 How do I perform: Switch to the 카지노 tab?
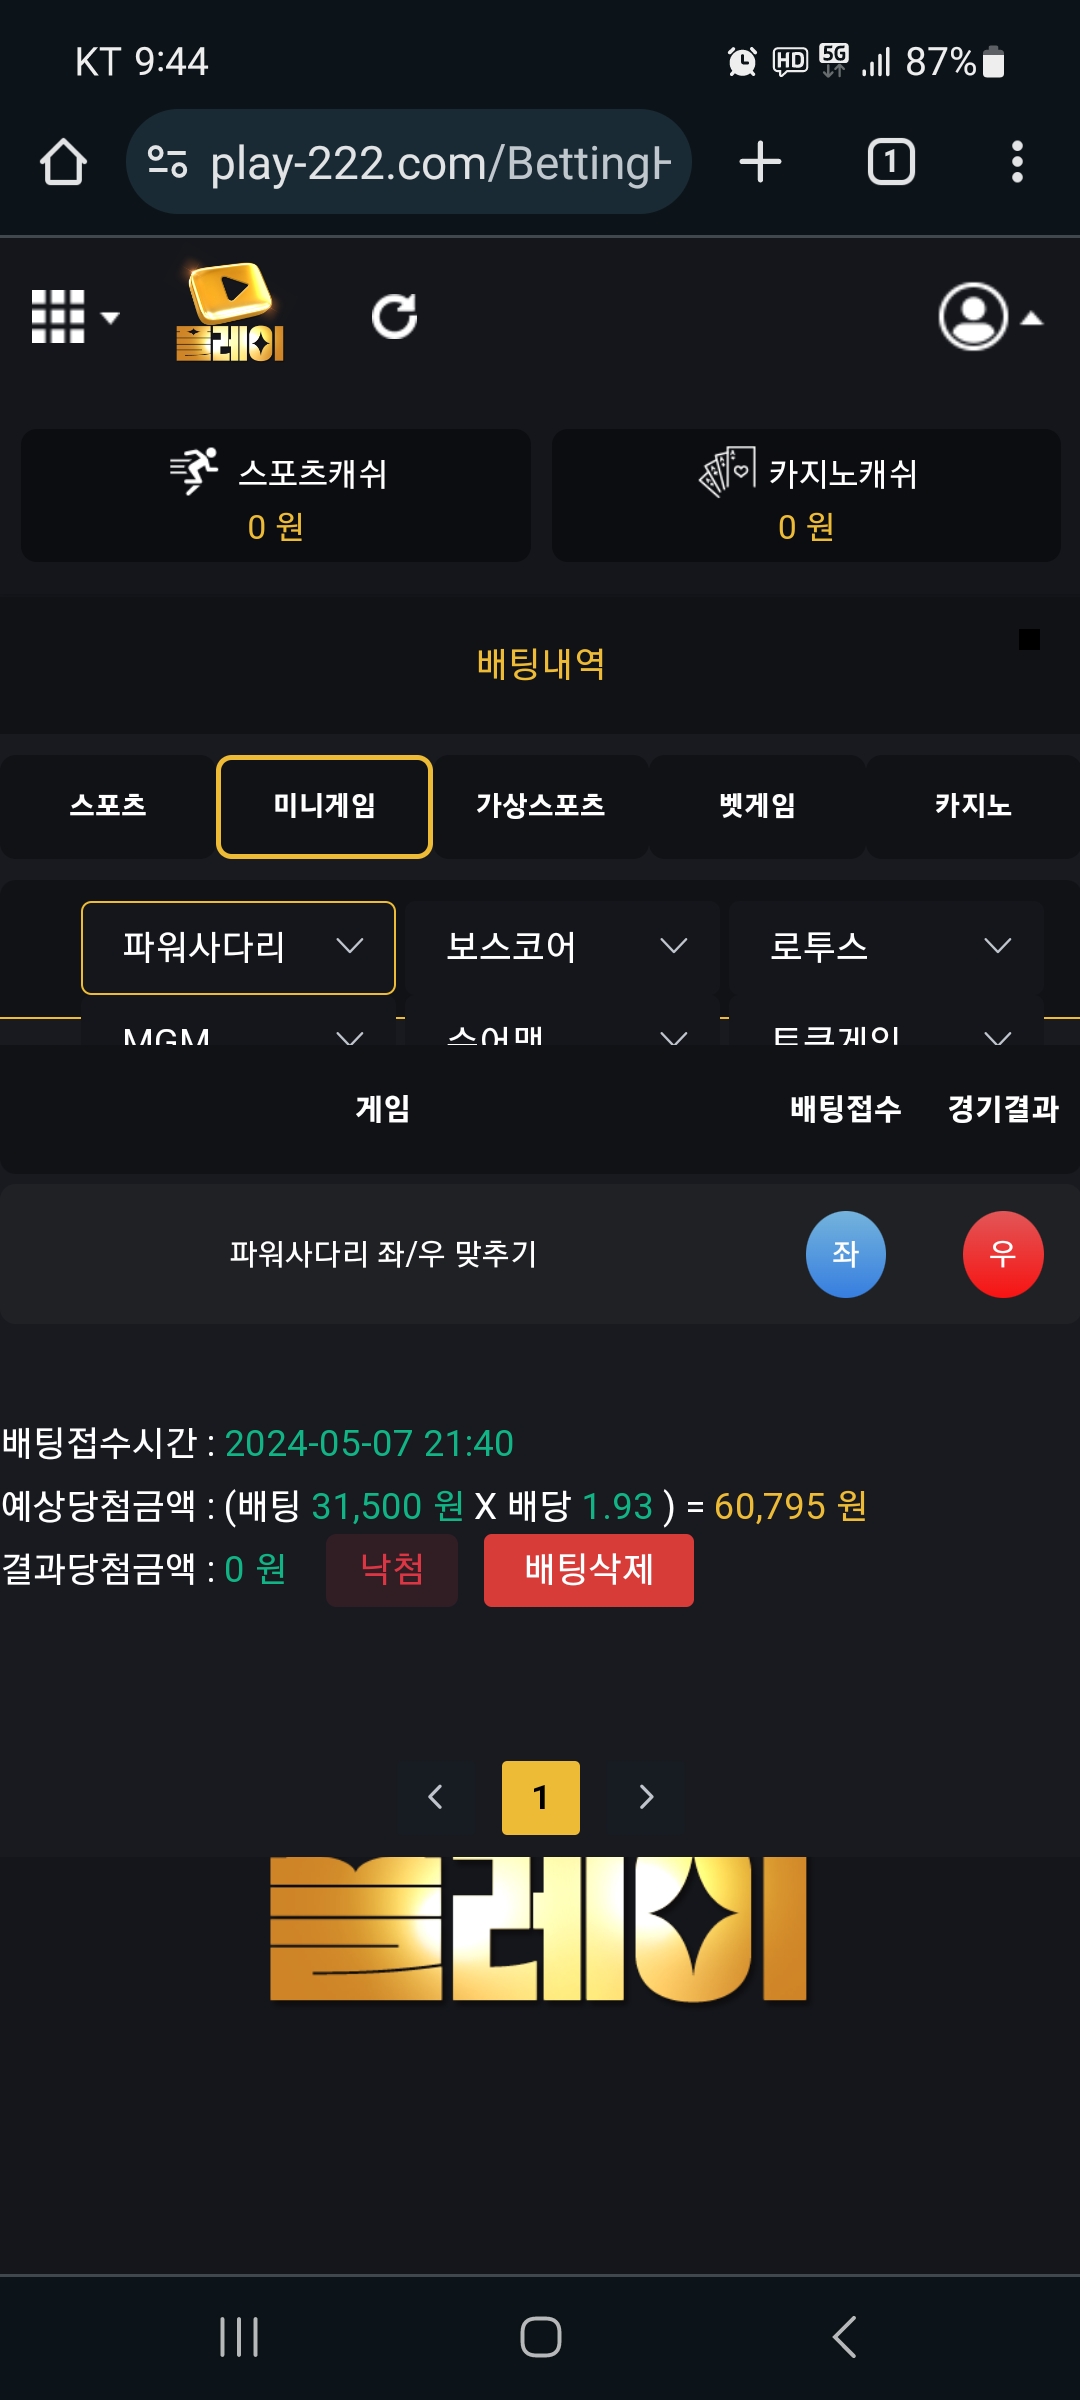coord(973,806)
